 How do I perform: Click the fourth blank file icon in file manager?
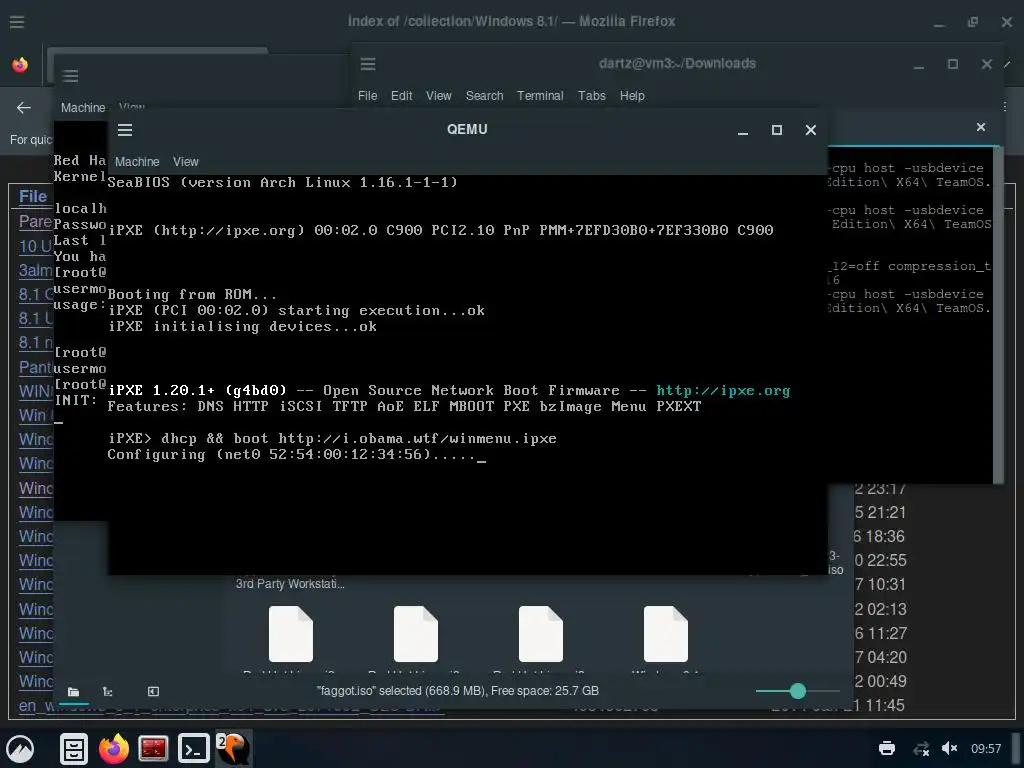tap(665, 633)
